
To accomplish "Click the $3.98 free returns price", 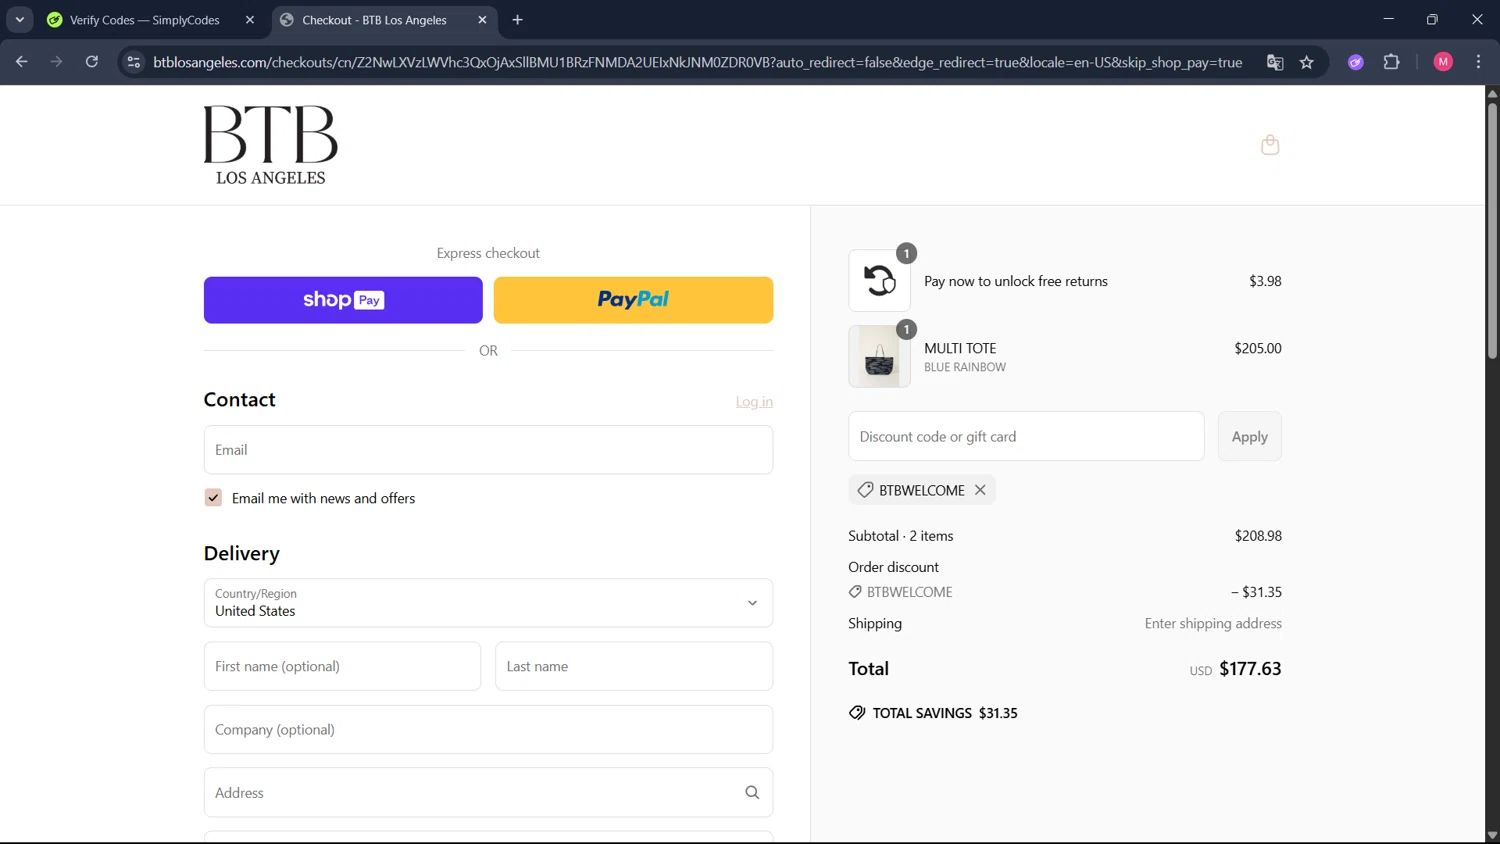I will 1265,281.
